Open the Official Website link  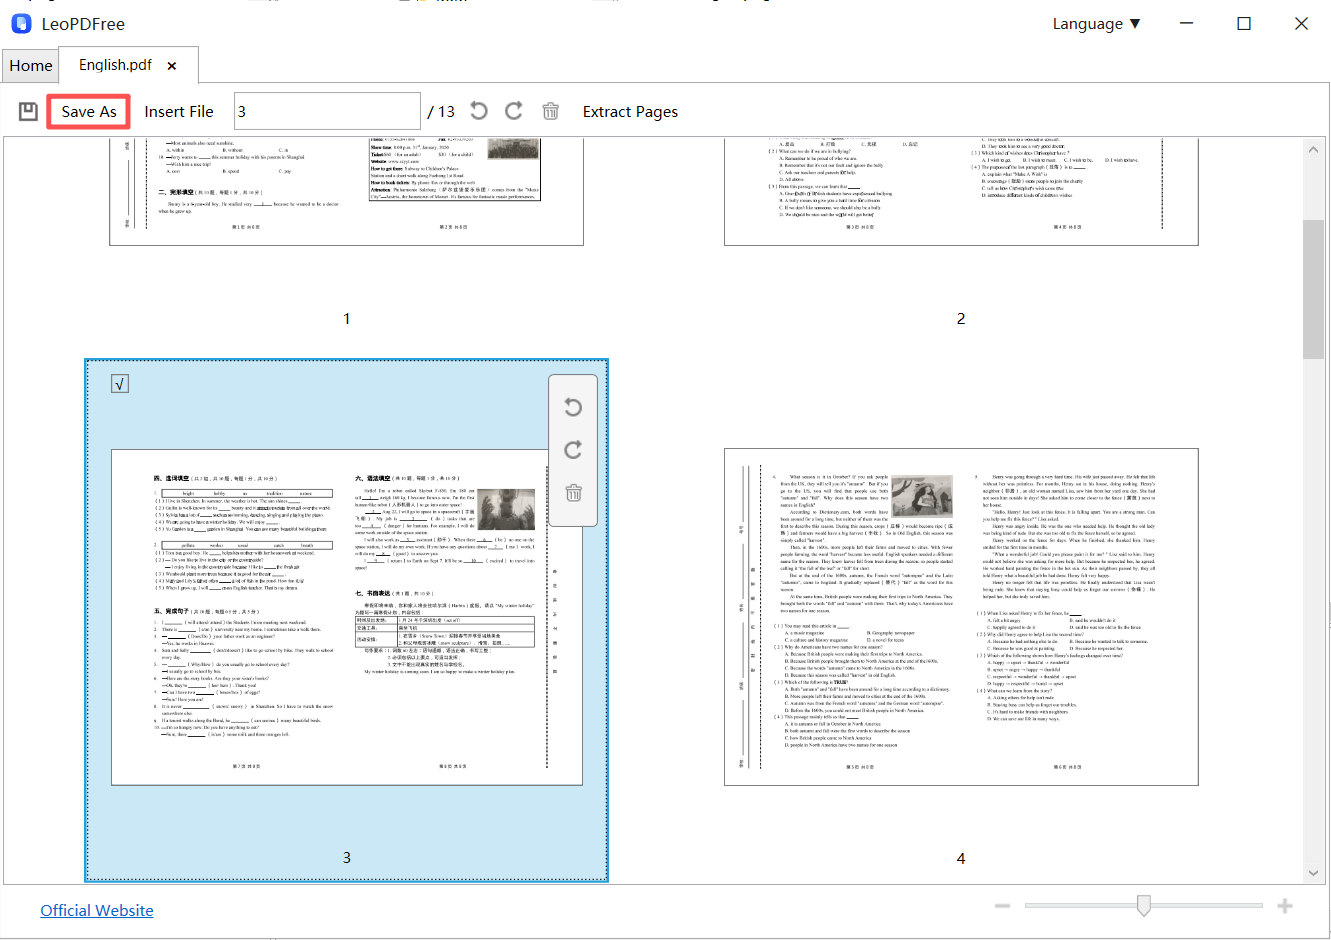97,911
